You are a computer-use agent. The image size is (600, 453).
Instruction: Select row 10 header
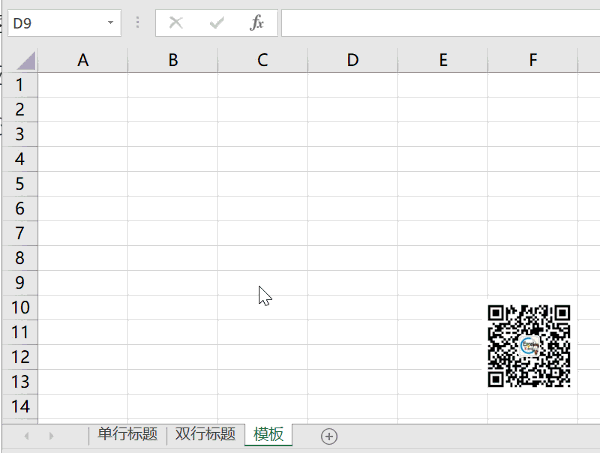pyautogui.click(x=20, y=308)
